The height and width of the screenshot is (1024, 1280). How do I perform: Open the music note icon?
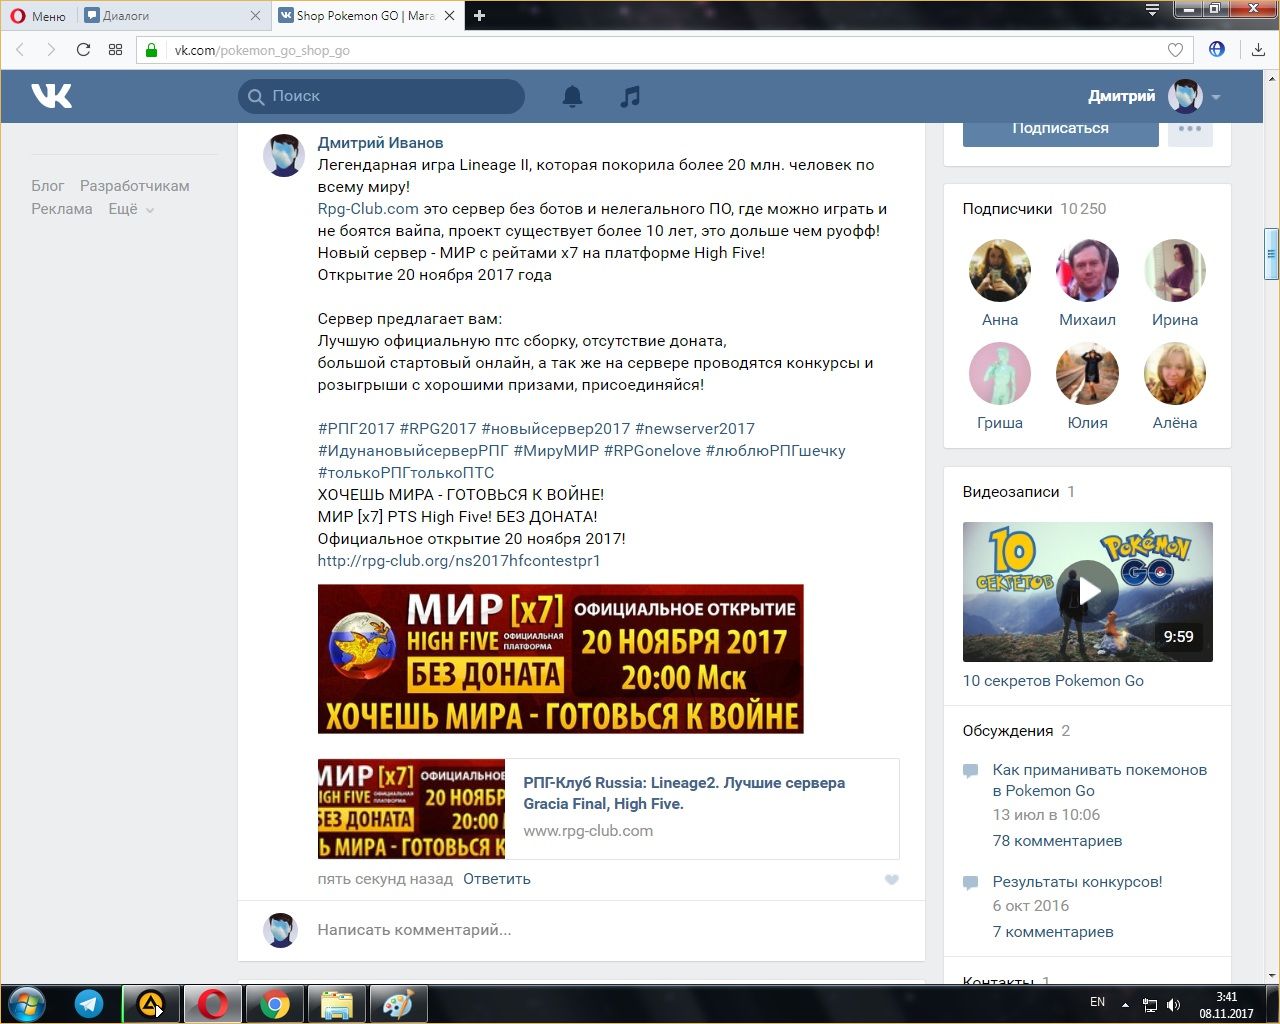pyautogui.click(x=630, y=96)
